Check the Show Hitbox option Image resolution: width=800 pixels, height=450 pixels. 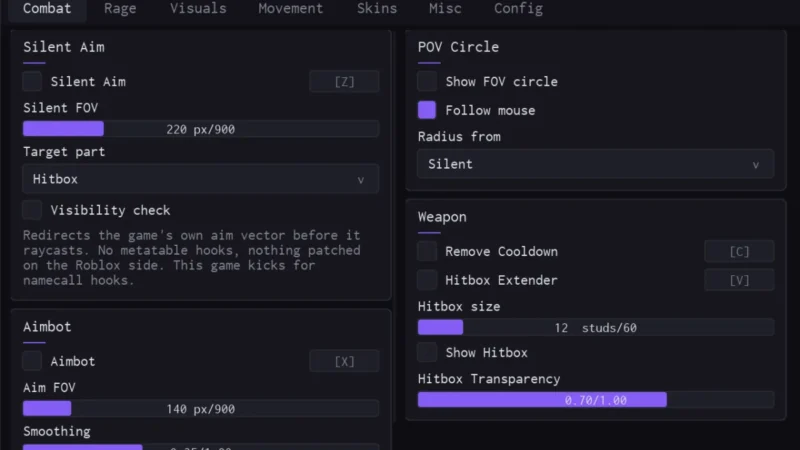point(427,353)
